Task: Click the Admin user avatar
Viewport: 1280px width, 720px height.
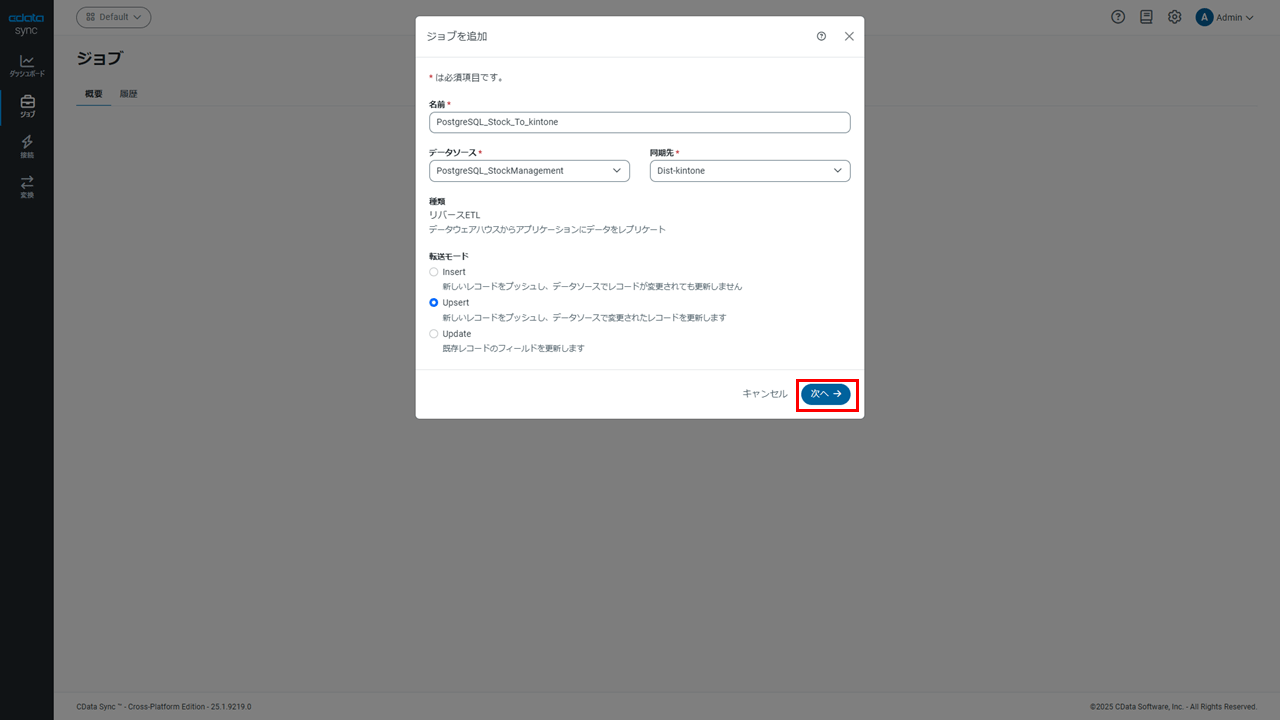Action: point(1204,17)
